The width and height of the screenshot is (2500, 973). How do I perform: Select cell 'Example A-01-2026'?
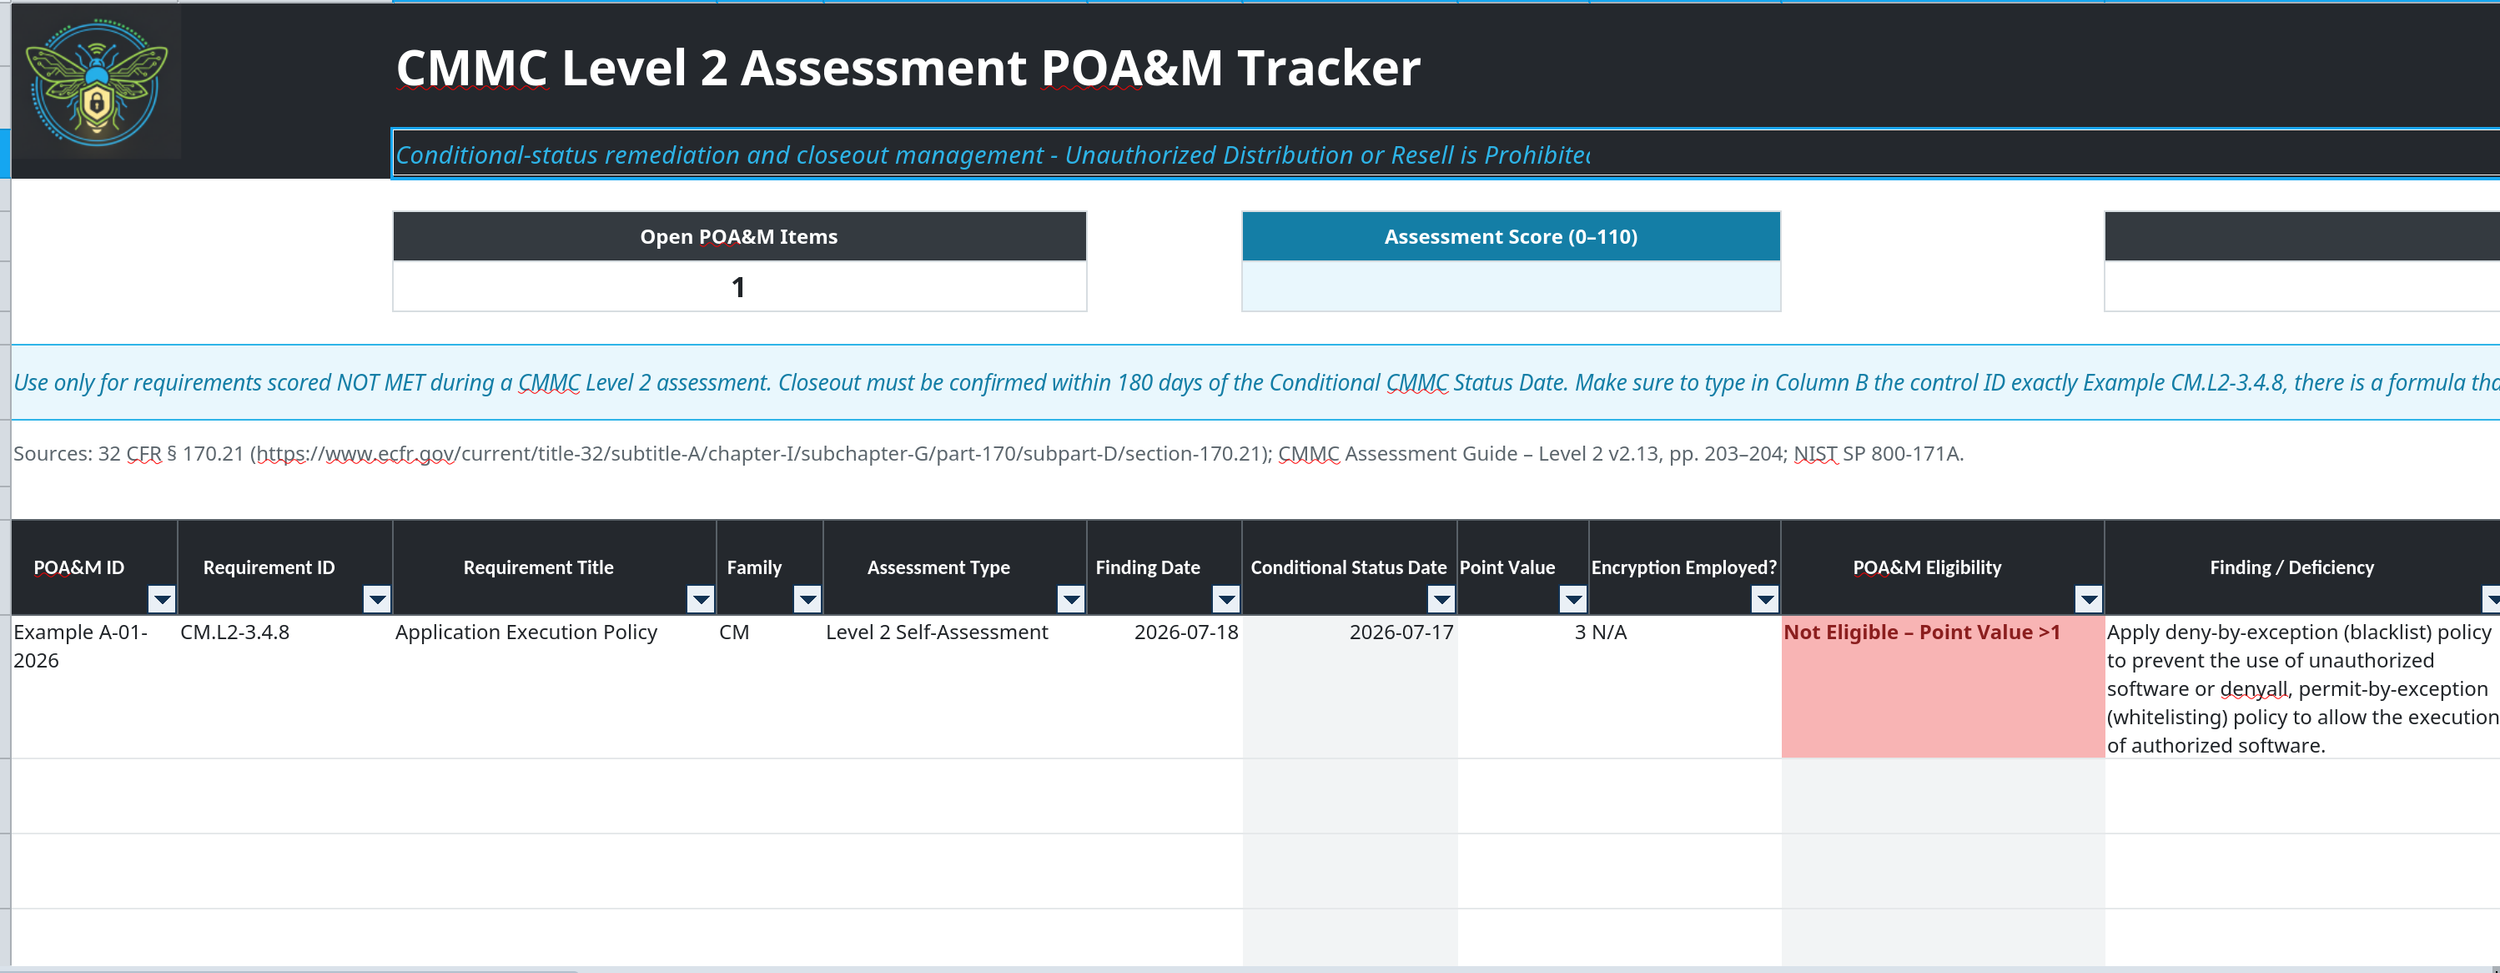pyautogui.click(x=94, y=686)
